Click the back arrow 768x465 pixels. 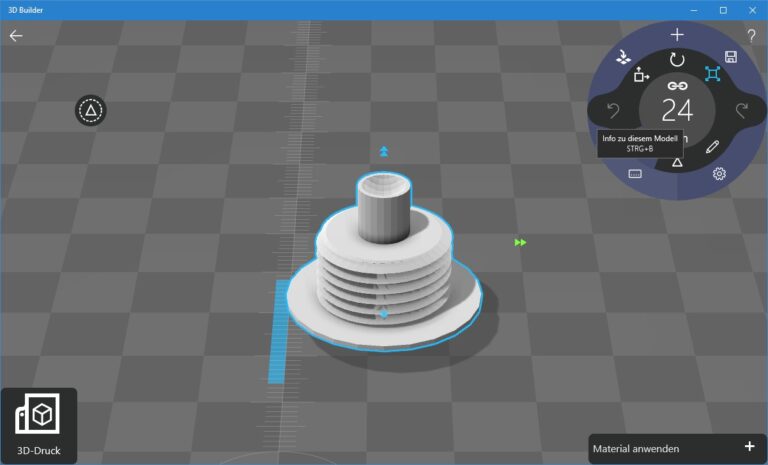tap(16, 36)
